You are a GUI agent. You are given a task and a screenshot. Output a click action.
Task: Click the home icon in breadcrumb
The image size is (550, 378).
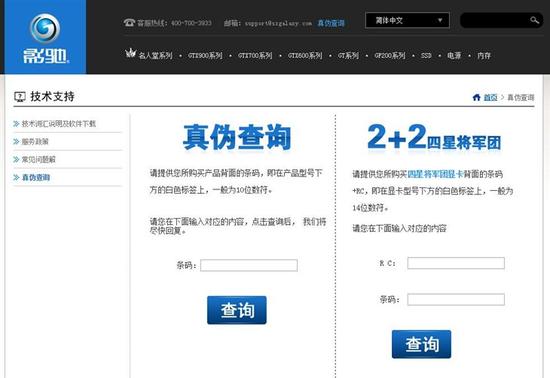coord(476,97)
